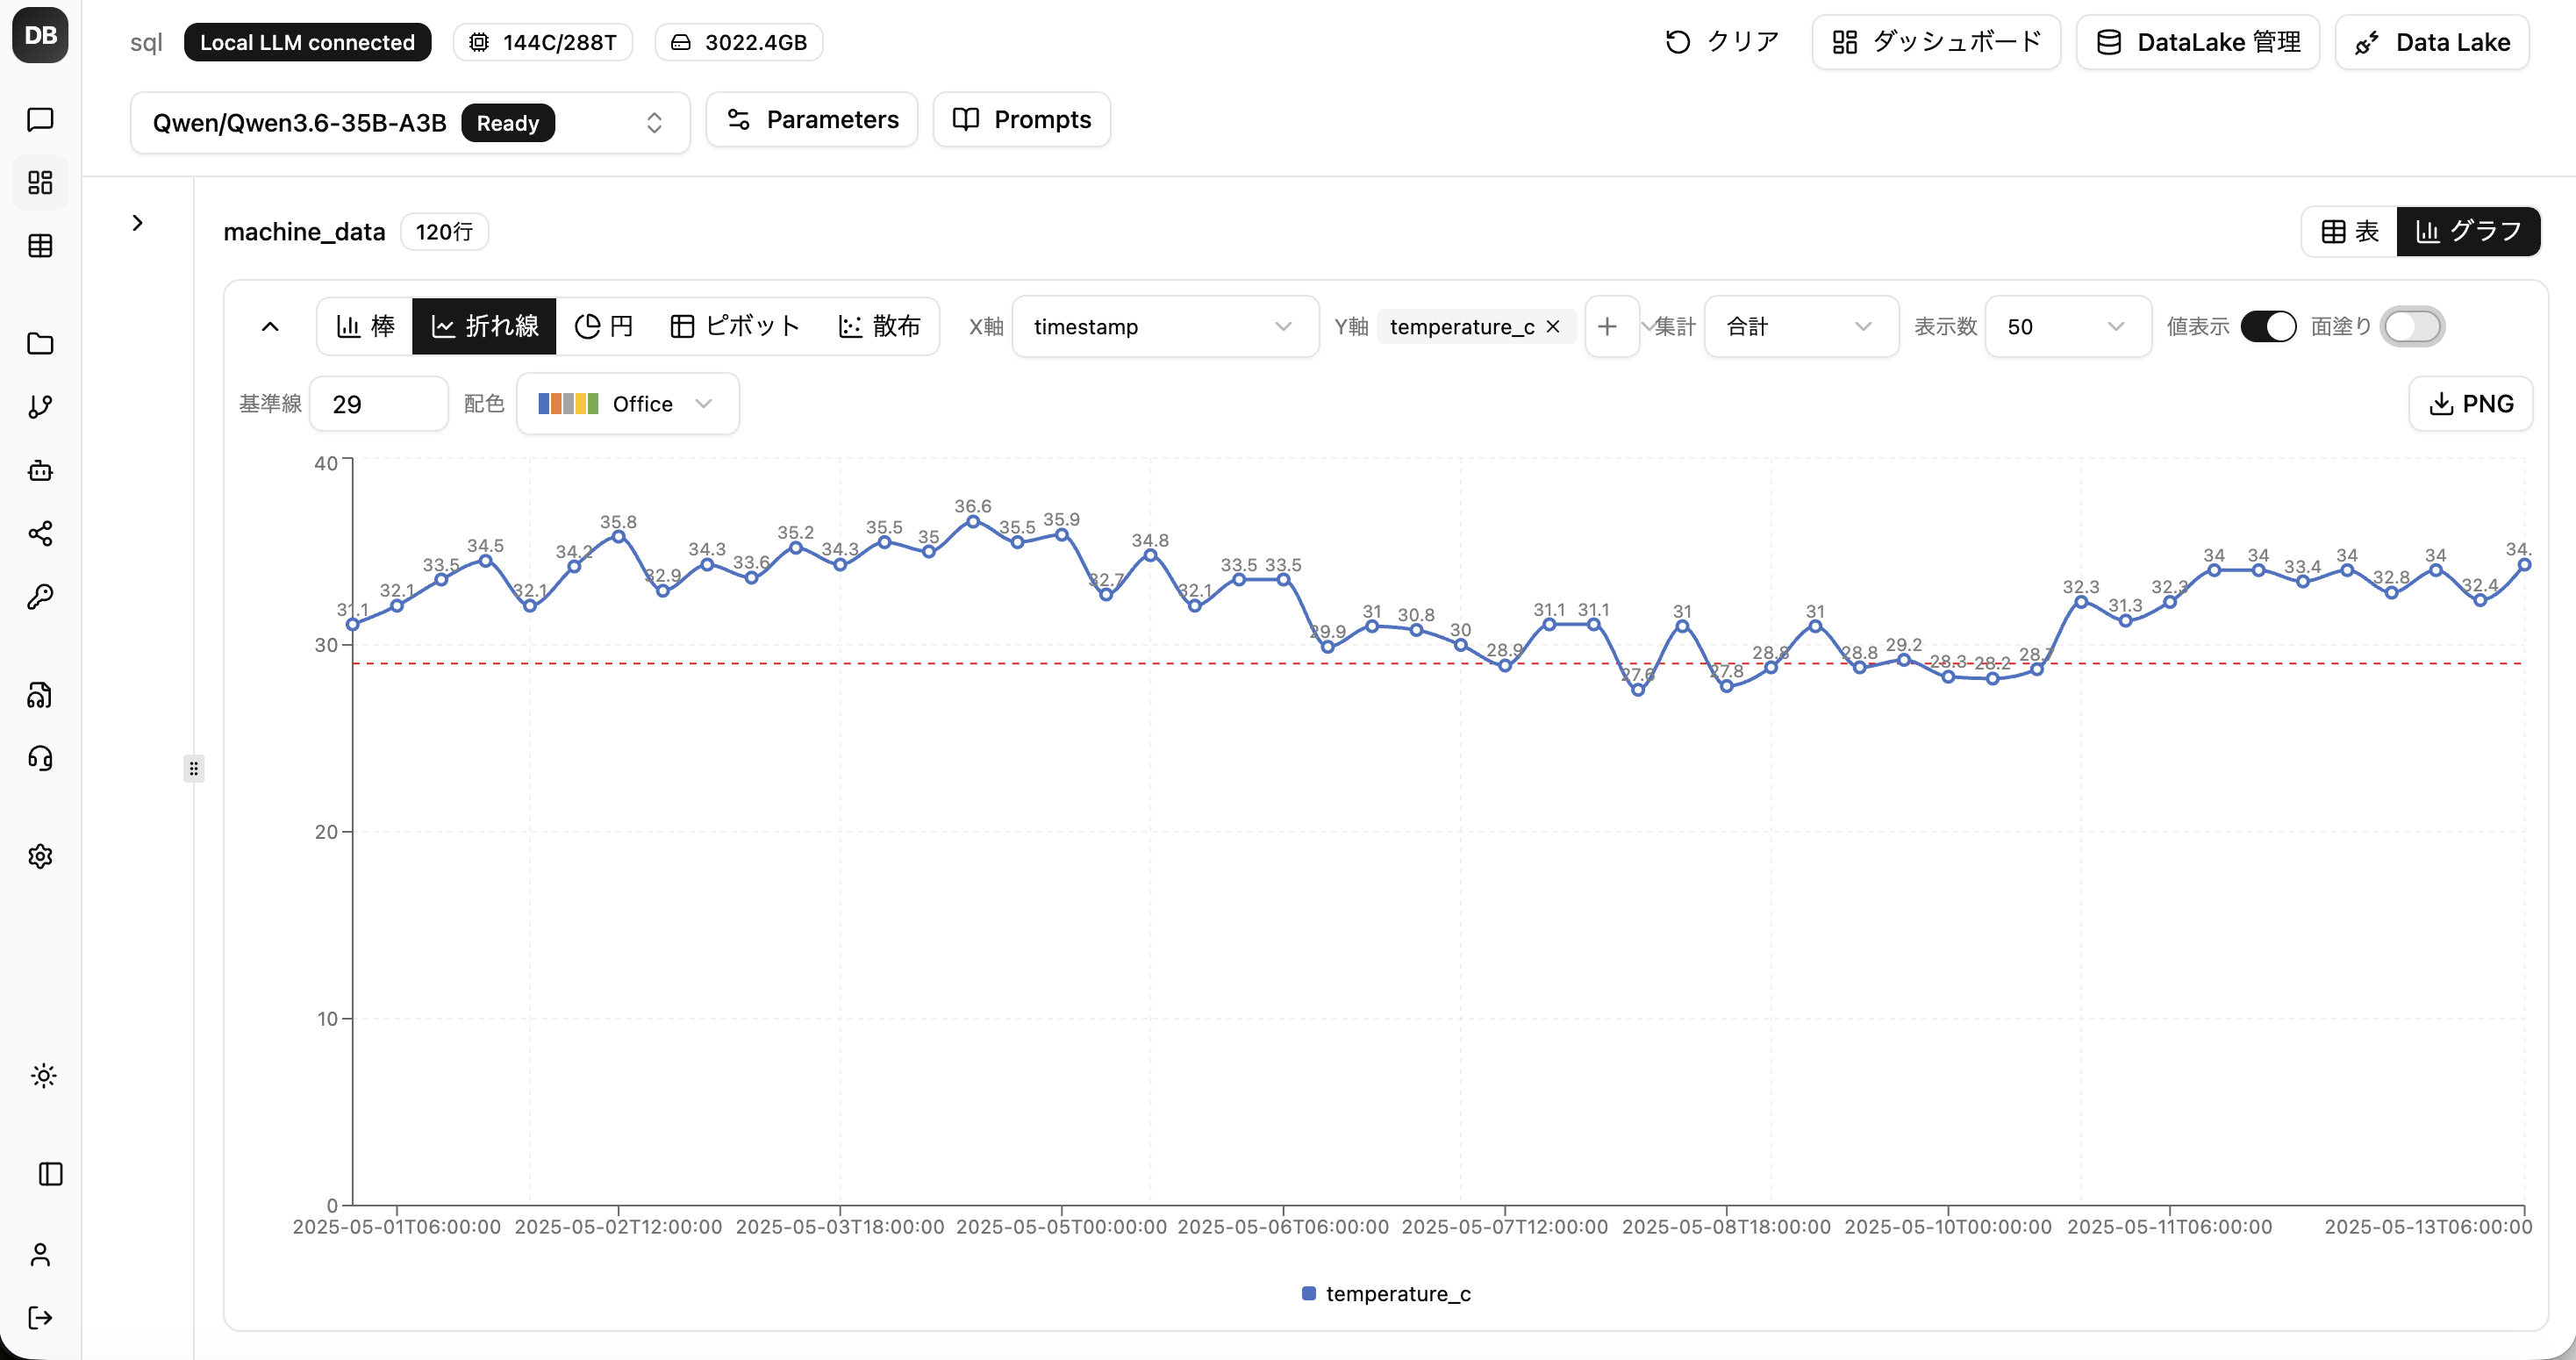The height and width of the screenshot is (1360, 2576).
Task: Open the audio file sidebar icon
Action: 40,695
